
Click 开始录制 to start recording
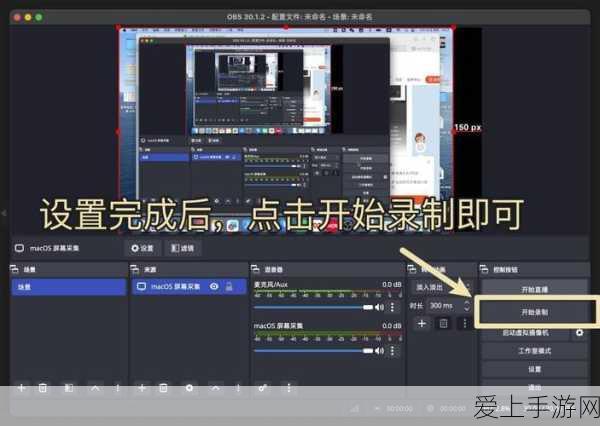tap(535, 312)
